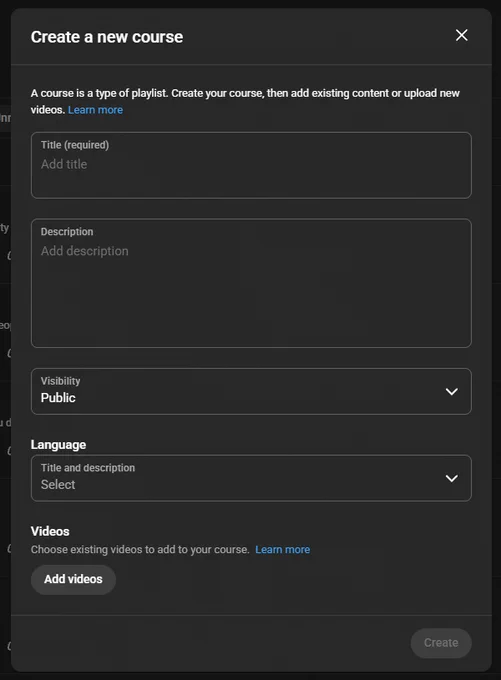The image size is (501, 680).
Task: Click the Add videos button
Action: tap(73, 579)
